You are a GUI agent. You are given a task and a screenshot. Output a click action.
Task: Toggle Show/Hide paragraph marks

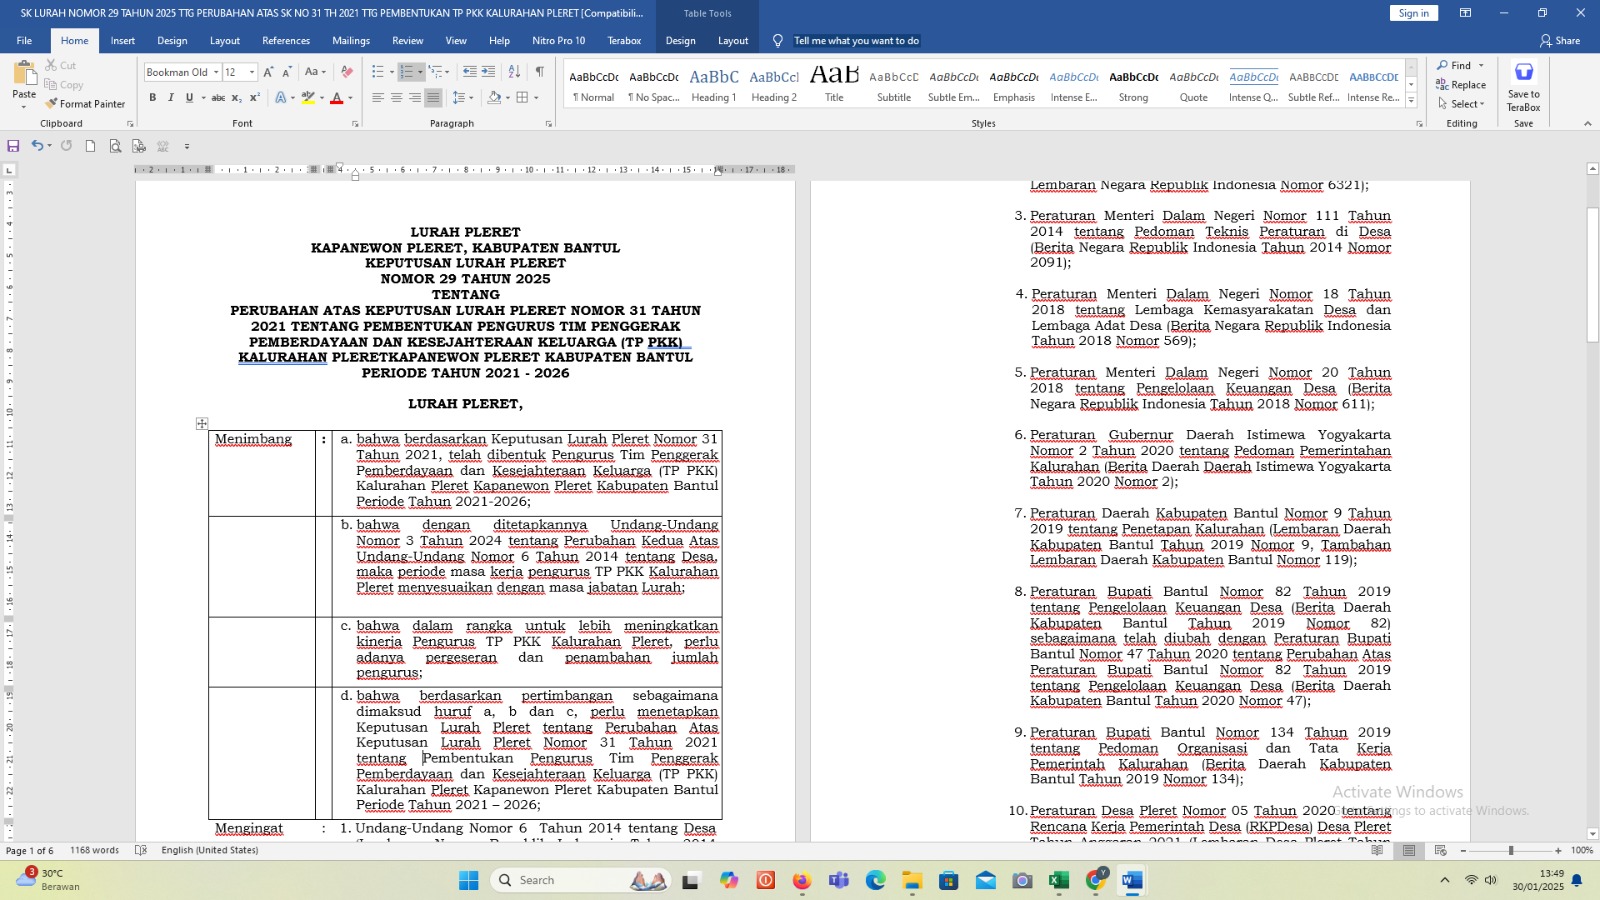540,72
